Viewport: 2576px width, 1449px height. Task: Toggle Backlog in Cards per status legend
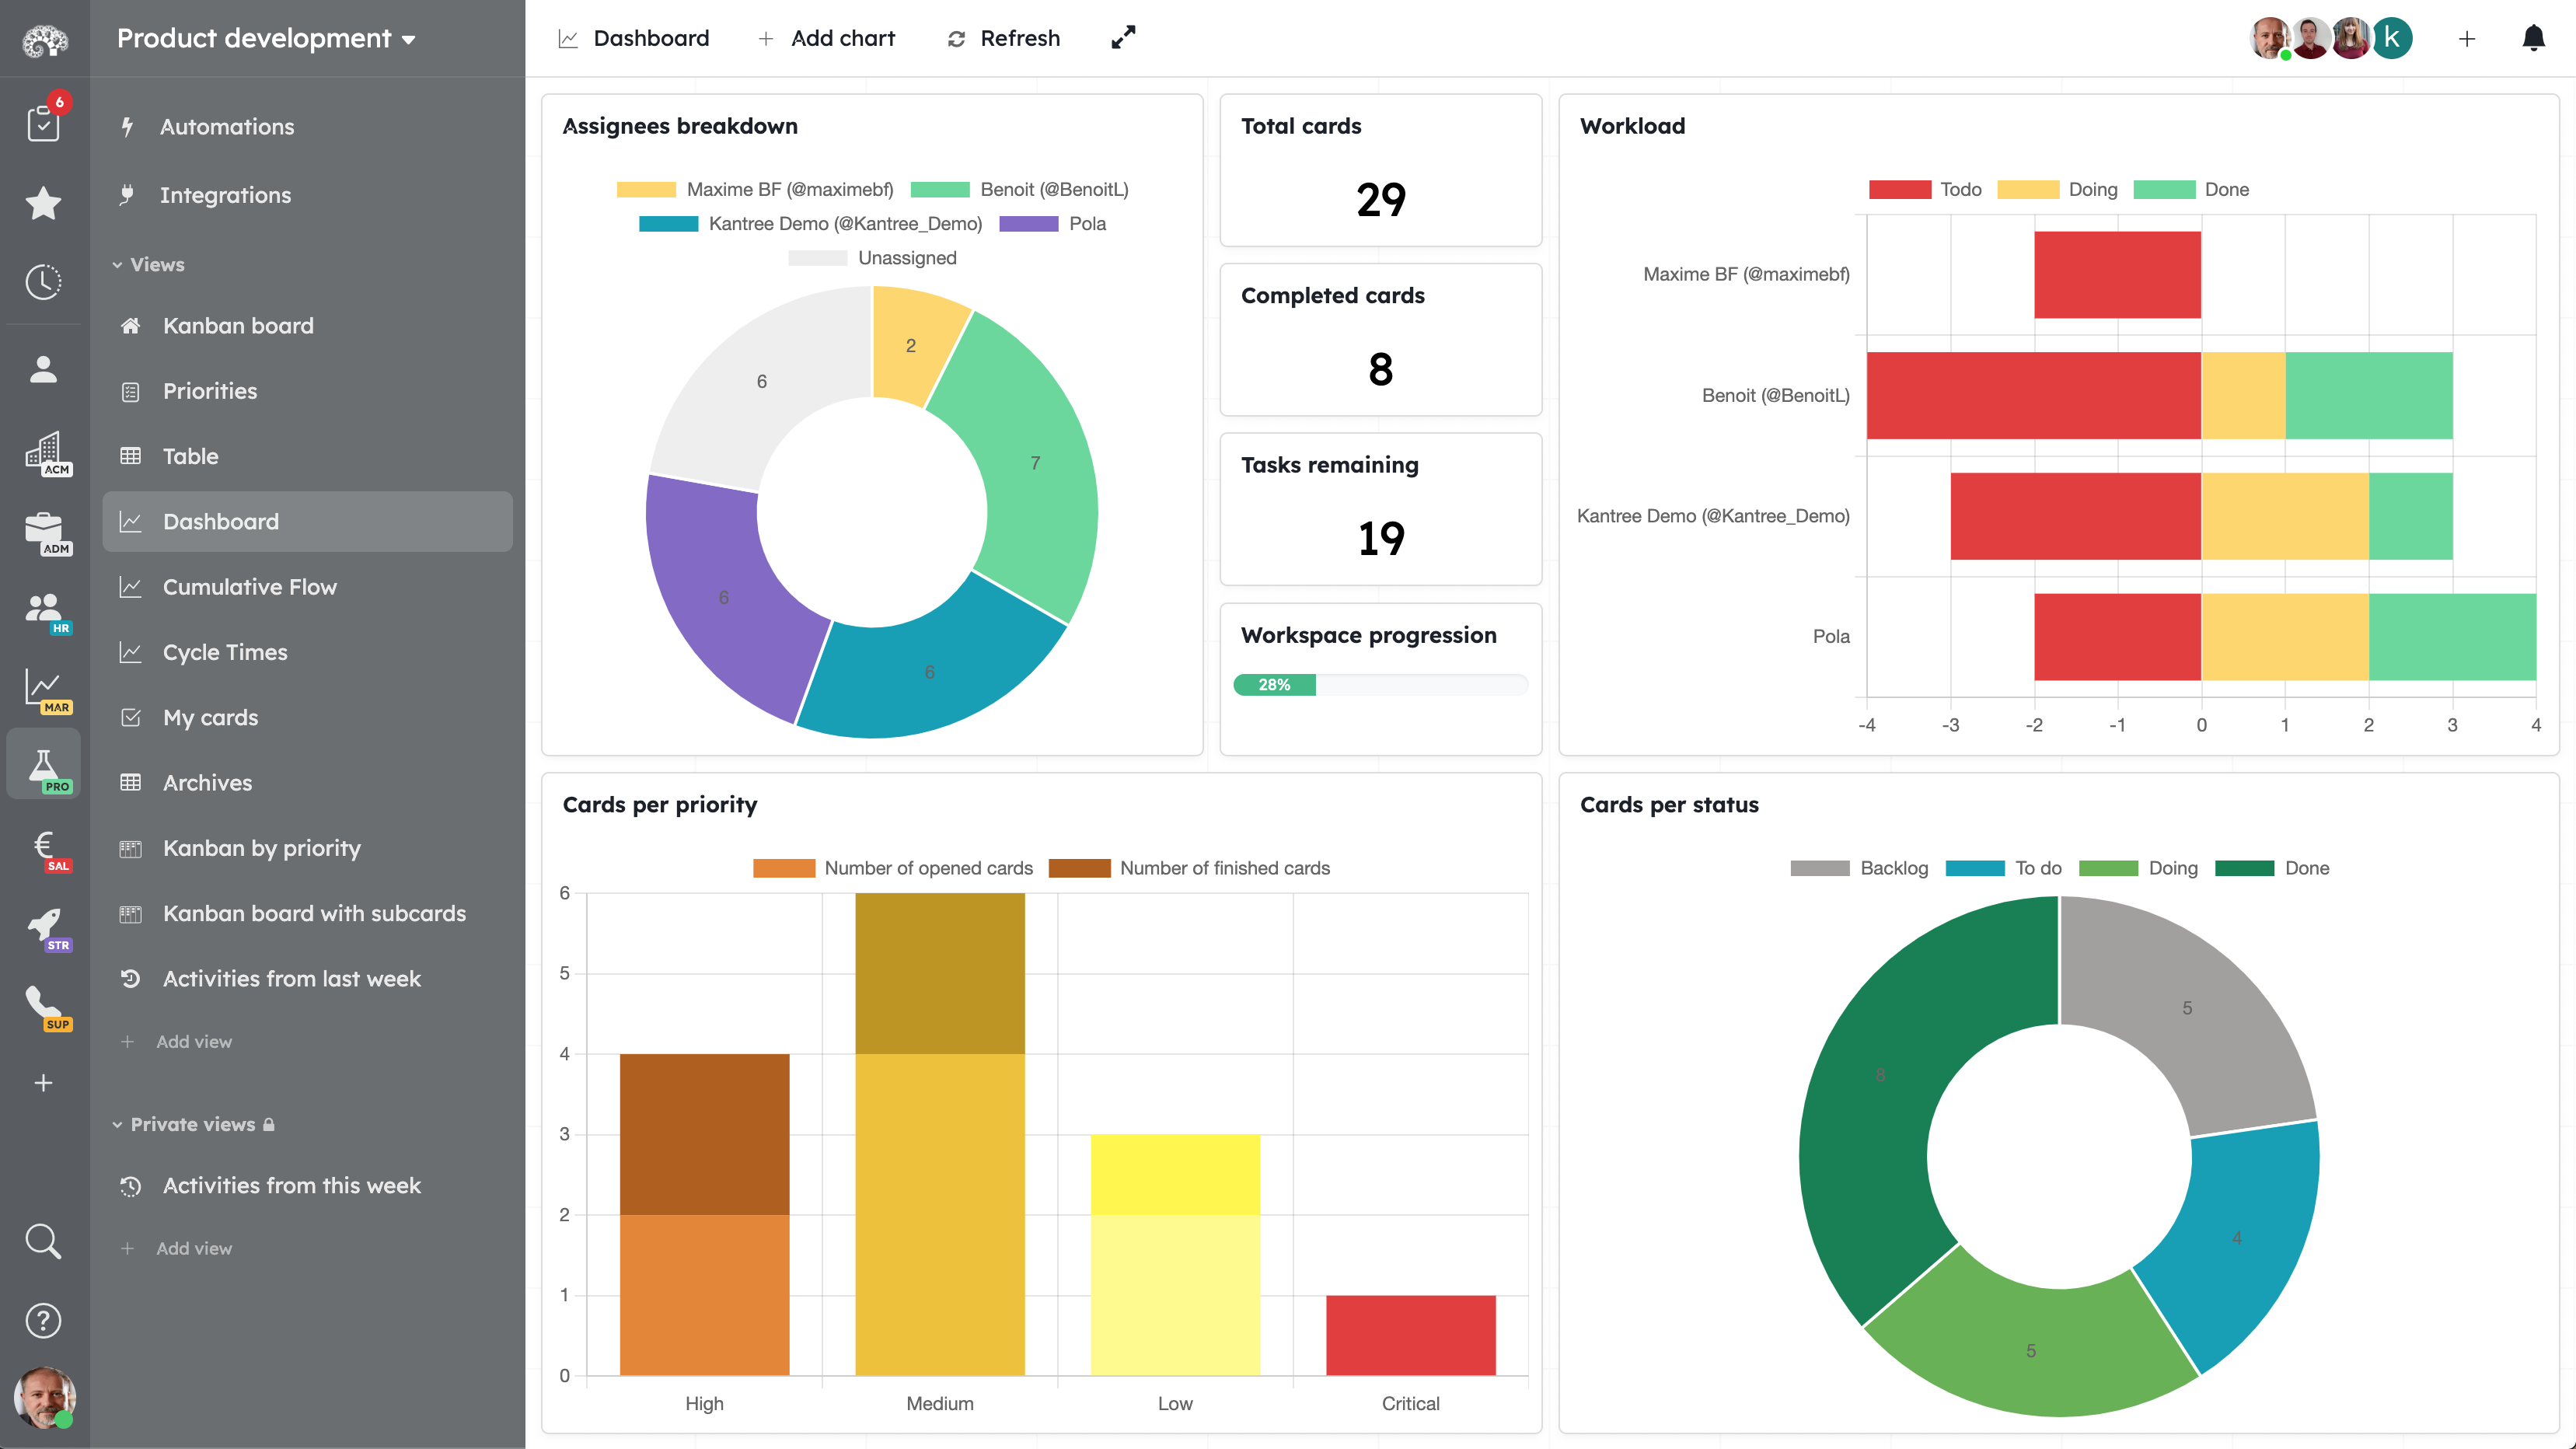coord(1860,868)
